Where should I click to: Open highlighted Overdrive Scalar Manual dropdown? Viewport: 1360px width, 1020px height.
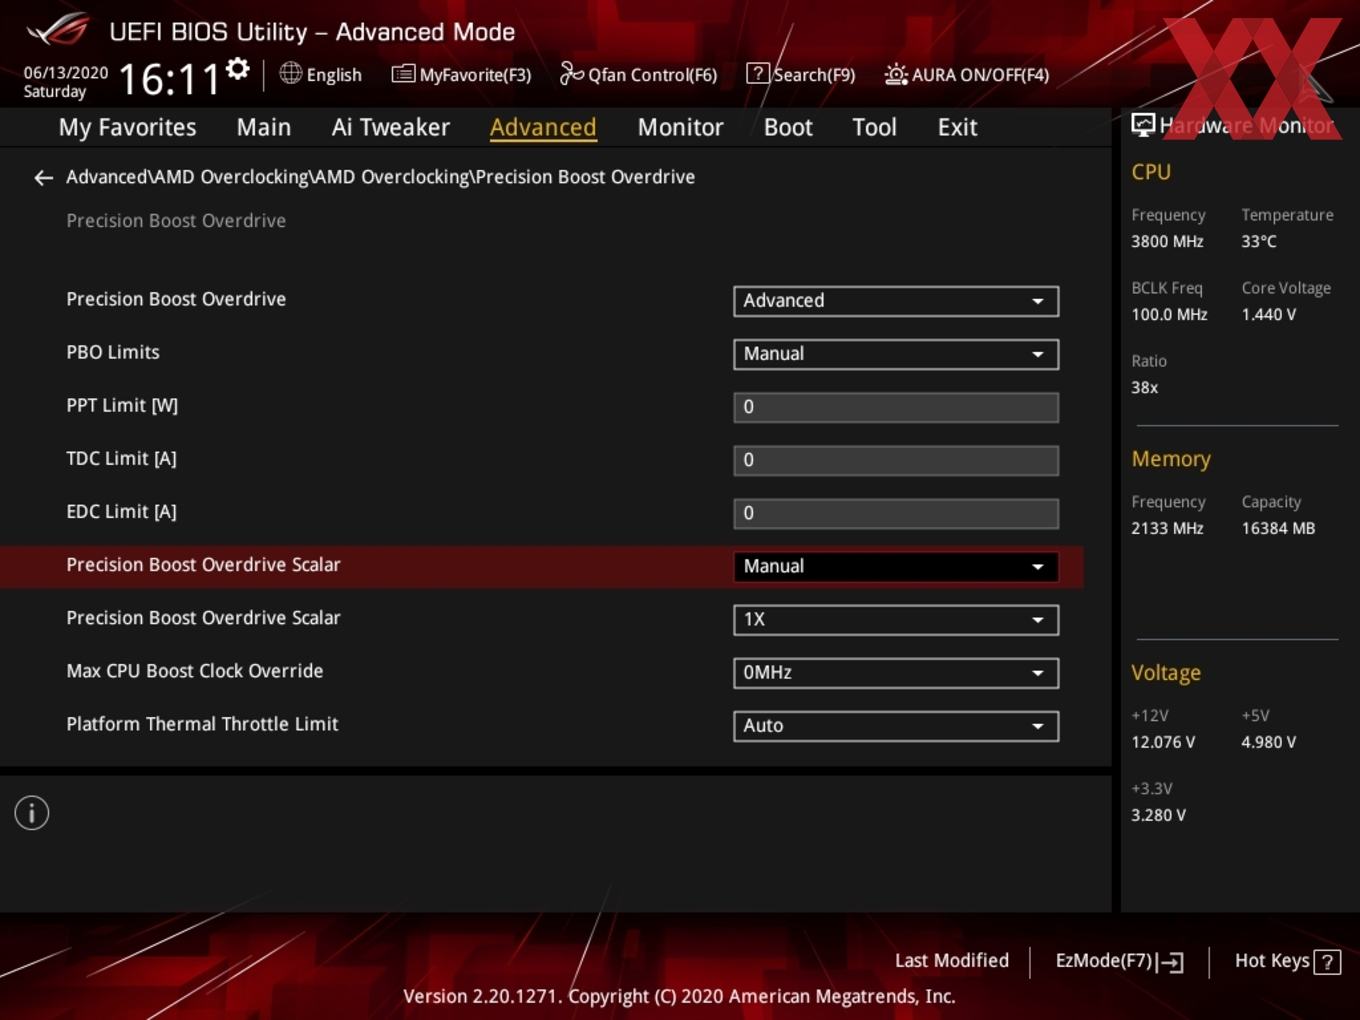[896, 566]
